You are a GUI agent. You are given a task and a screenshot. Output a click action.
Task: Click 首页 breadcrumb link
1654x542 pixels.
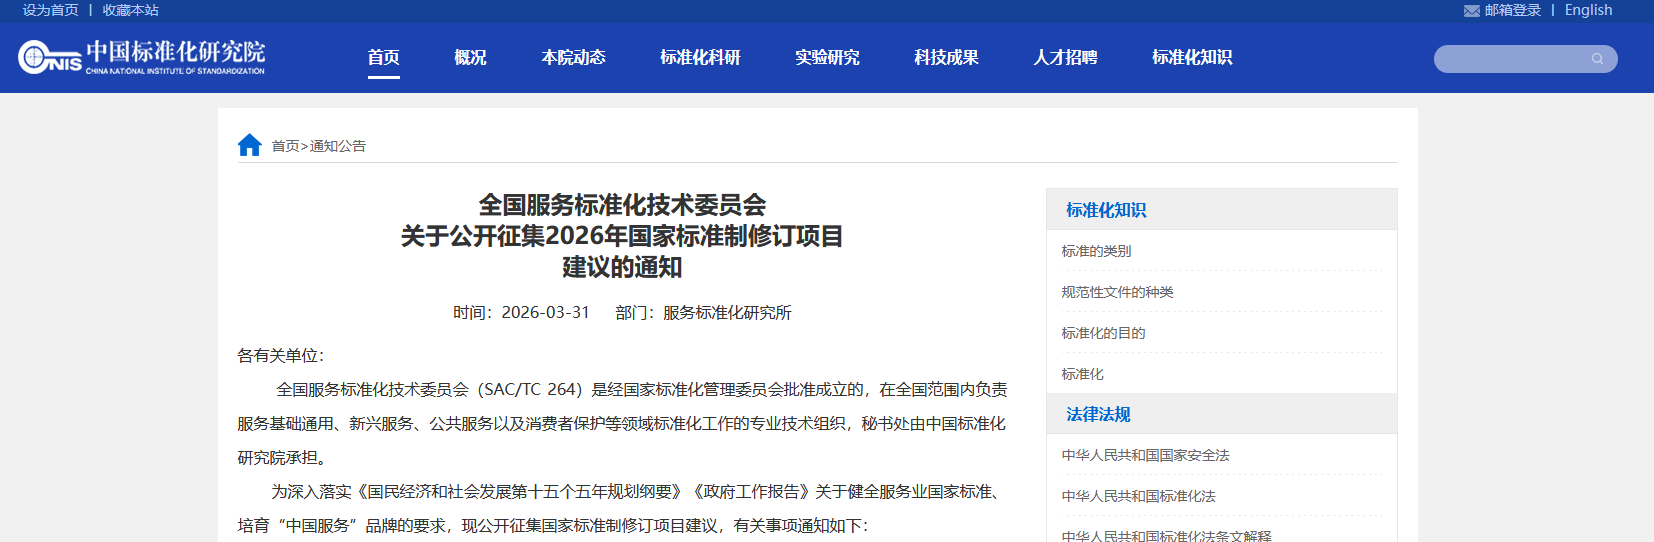click(286, 146)
